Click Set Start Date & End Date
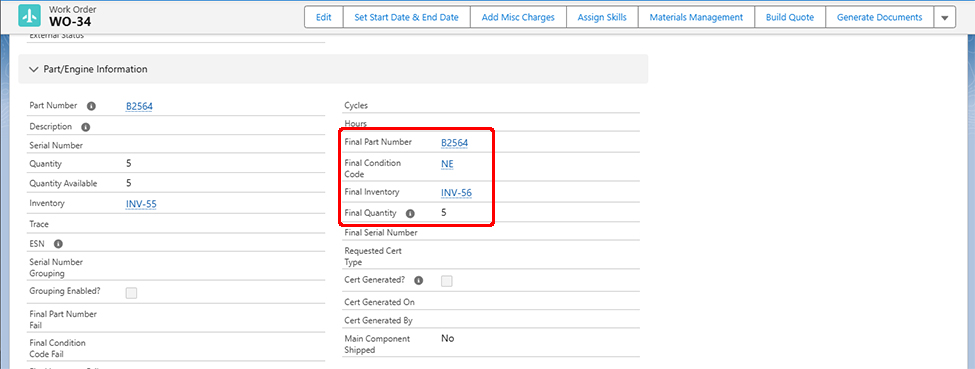The width and height of the screenshot is (975, 369). (407, 17)
